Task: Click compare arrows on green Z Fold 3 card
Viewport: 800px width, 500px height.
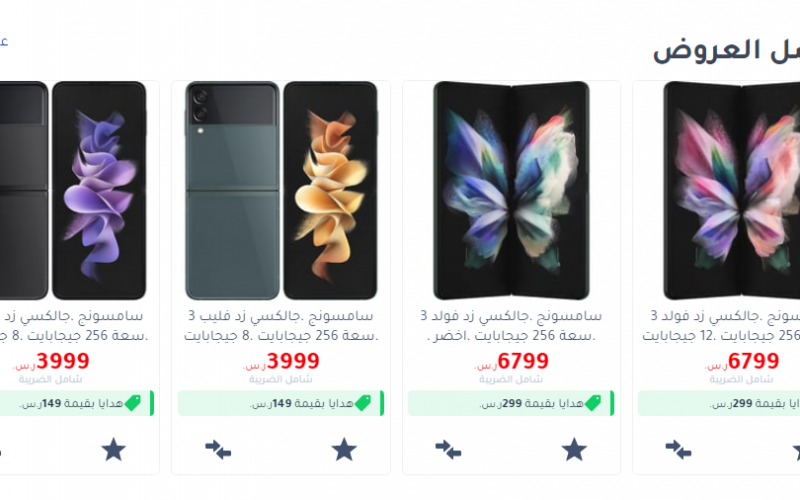Action: pos(448,450)
